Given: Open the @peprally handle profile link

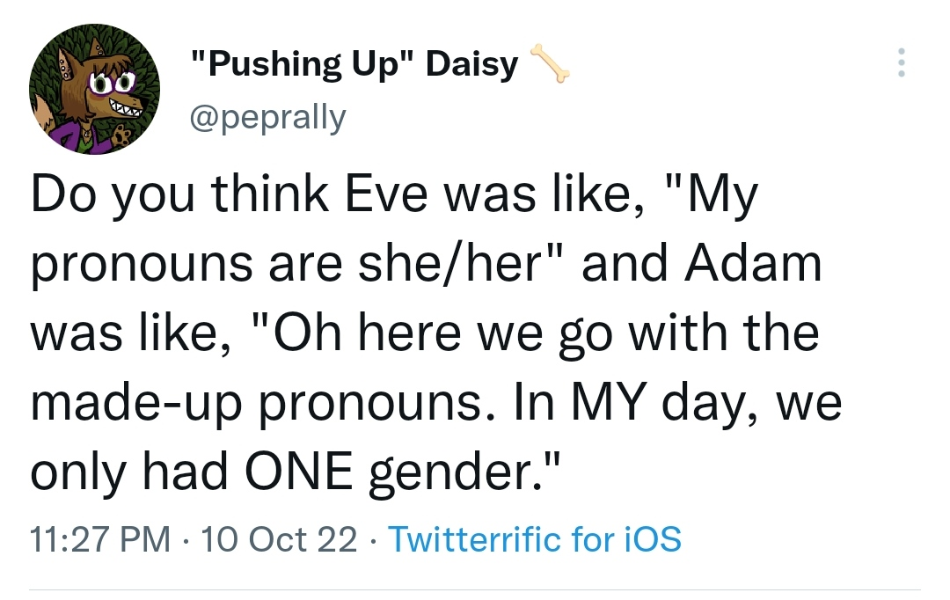Looking at the screenshot, I should [267, 117].
